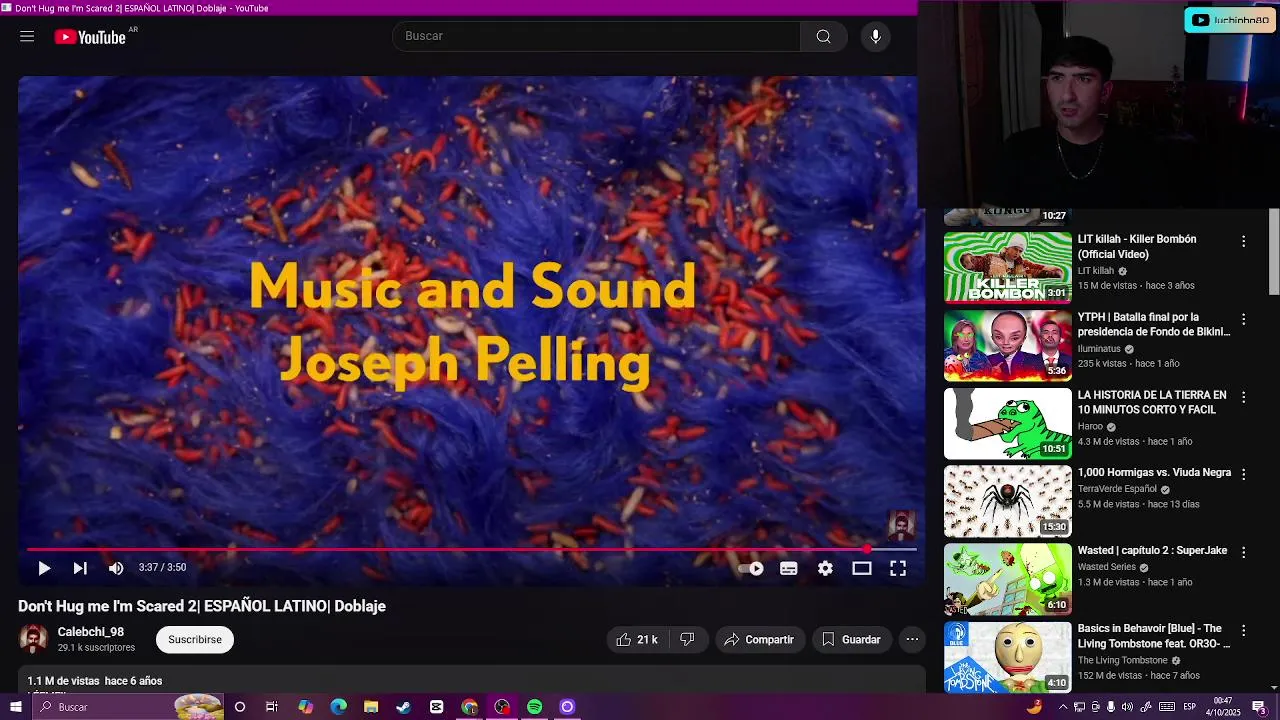The width and height of the screenshot is (1280, 720).
Task: Click the page scrollbar thumb on the right
Action: [x=1274, y=252]
